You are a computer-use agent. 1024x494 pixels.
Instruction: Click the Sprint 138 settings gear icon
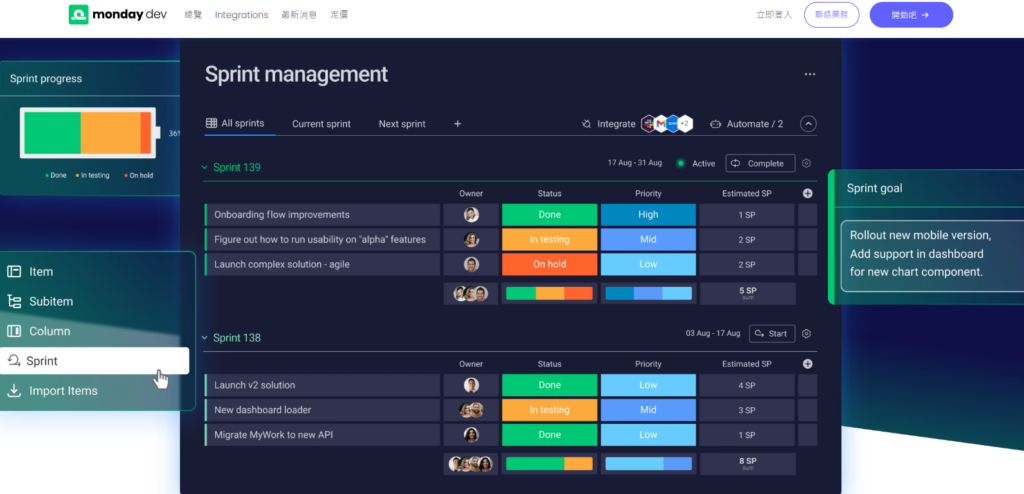(x=807, y=334)
